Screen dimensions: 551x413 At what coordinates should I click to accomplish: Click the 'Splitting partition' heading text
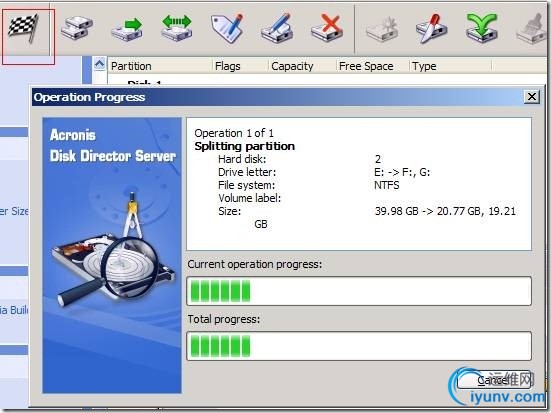[245, 146]
